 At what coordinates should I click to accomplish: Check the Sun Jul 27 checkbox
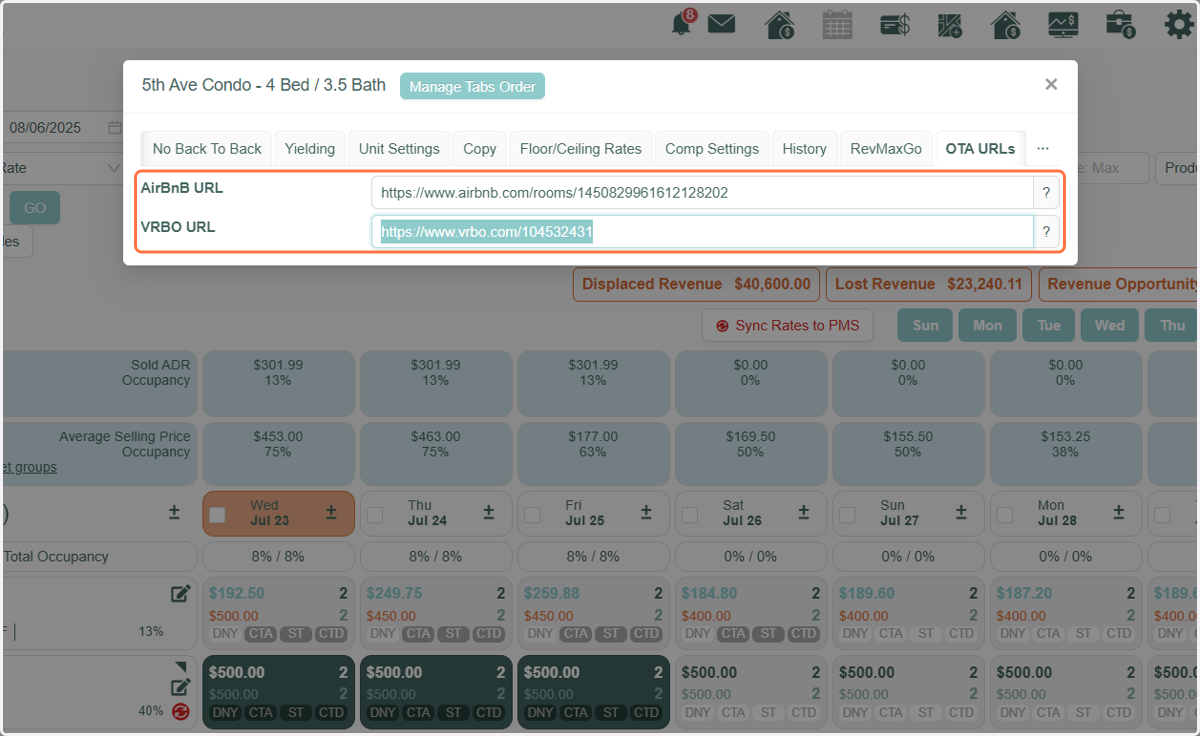click(848, 515)
